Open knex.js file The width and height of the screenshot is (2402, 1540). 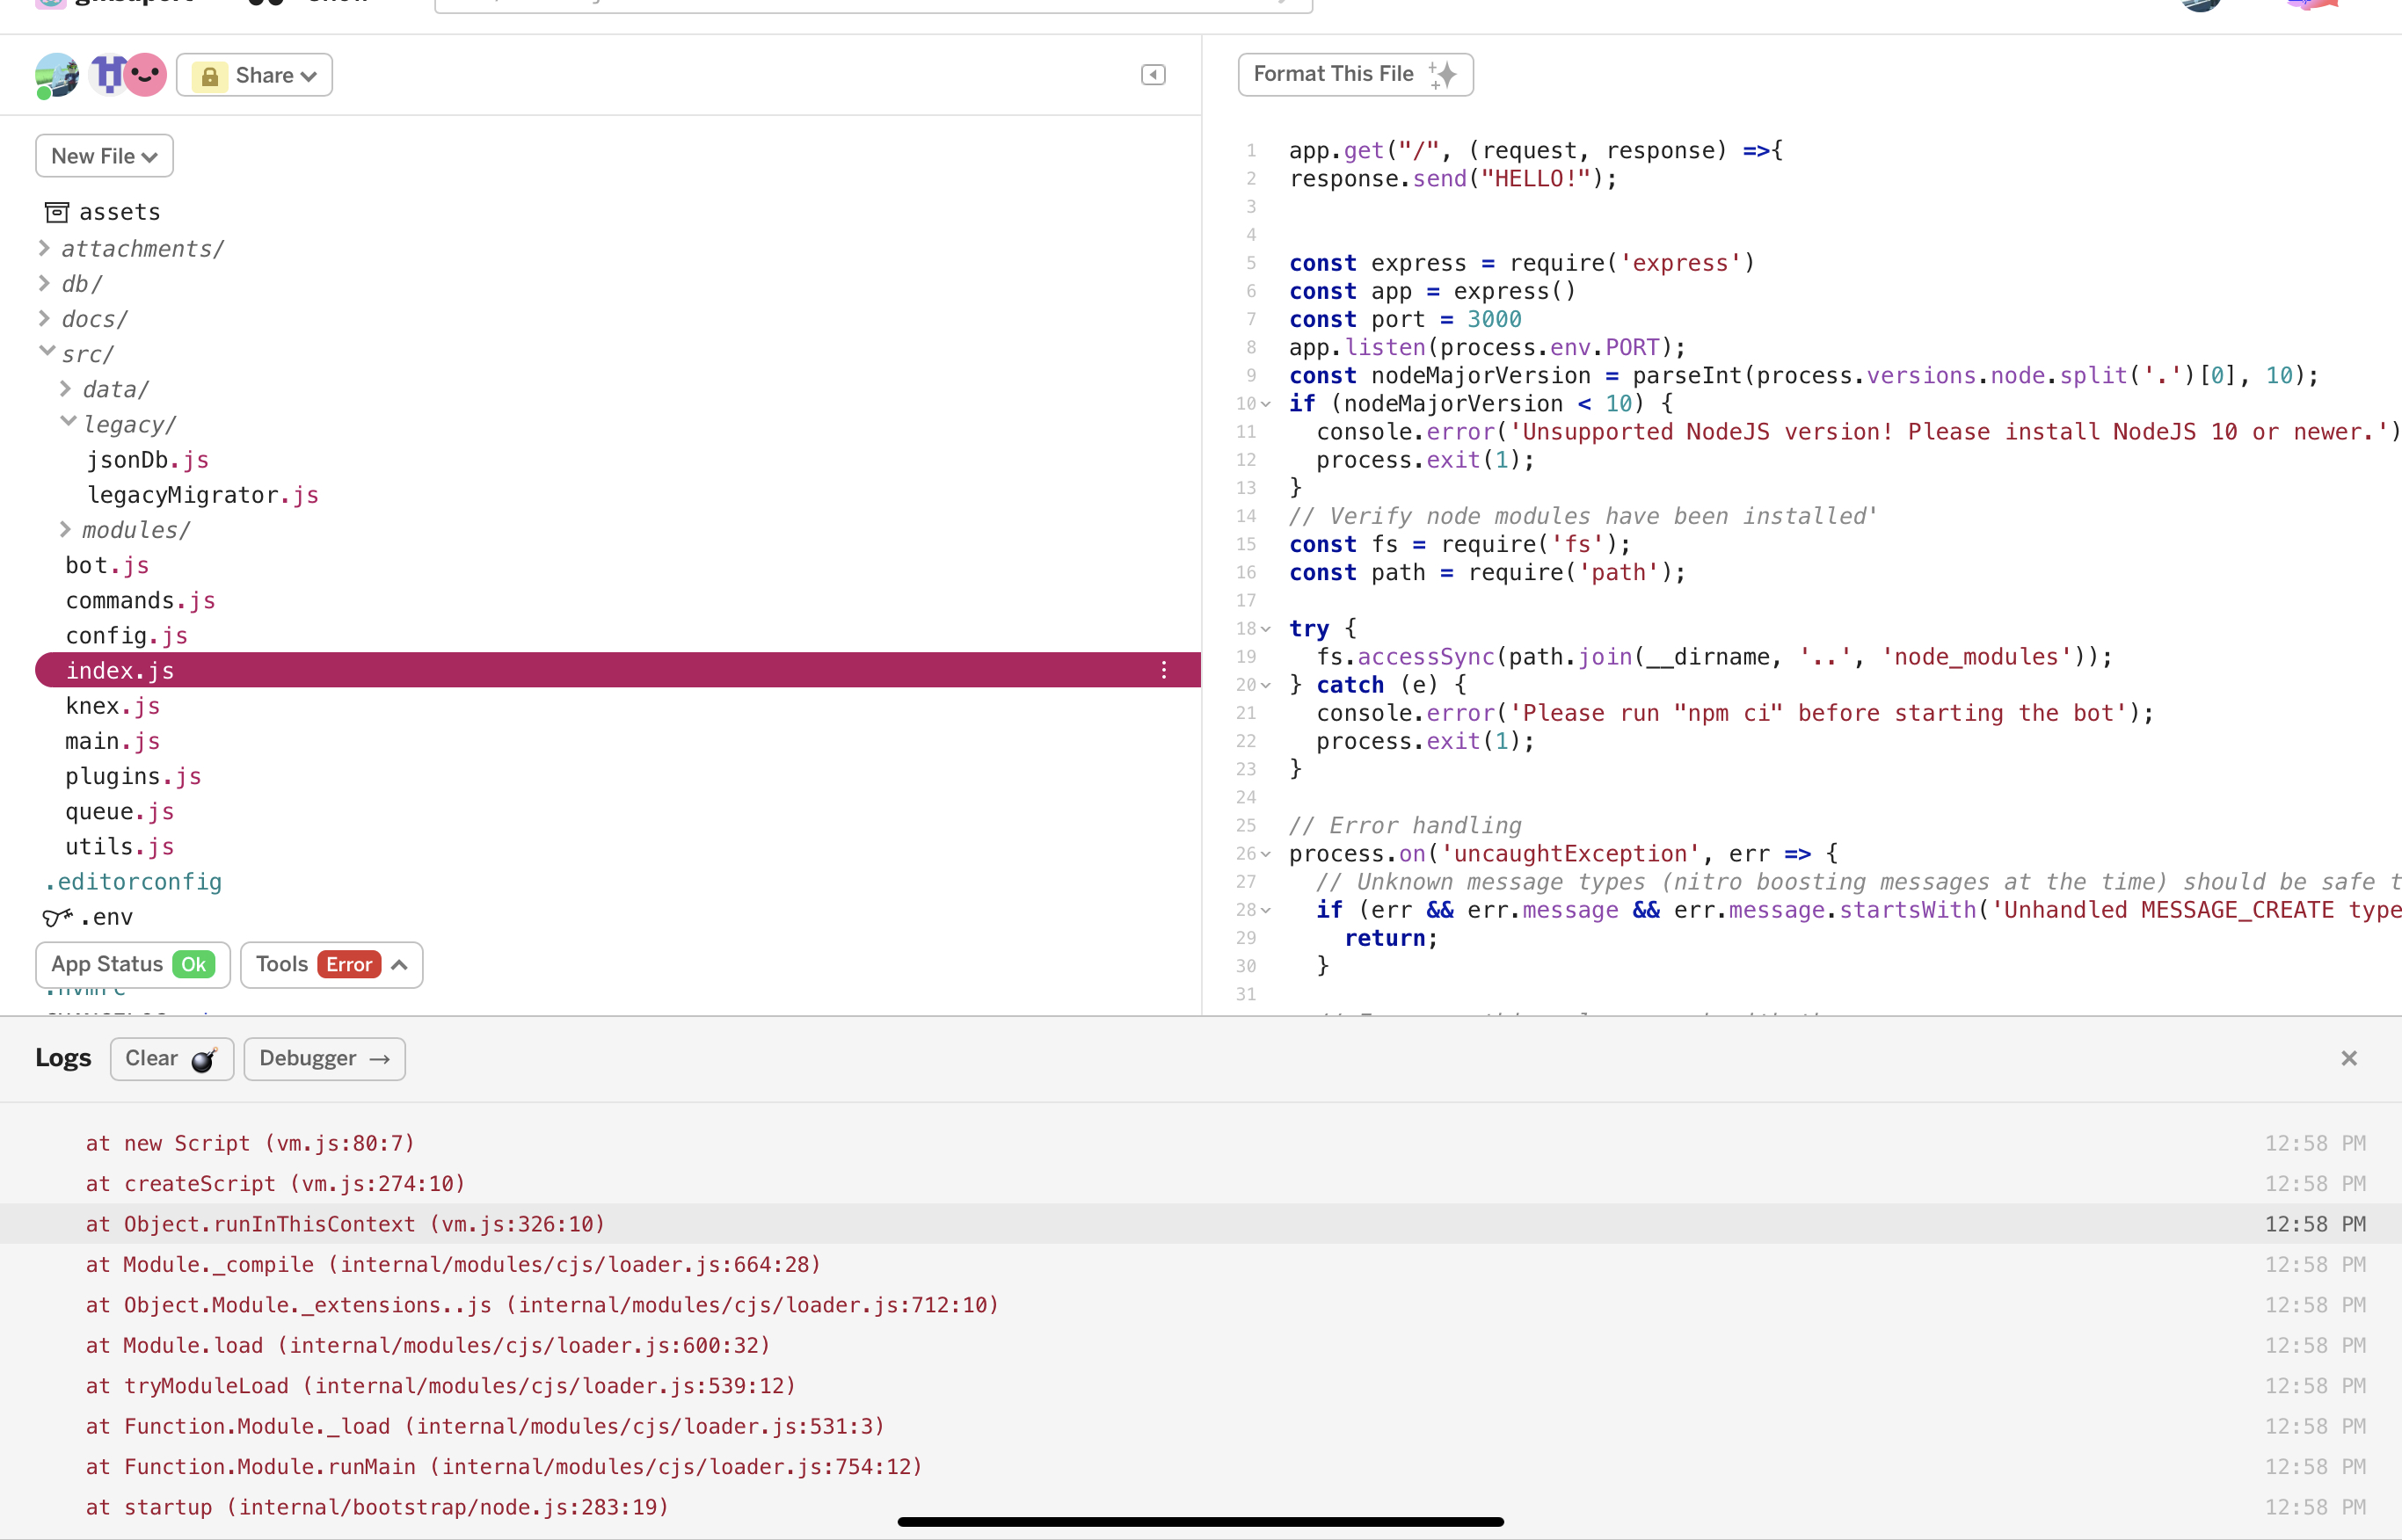point(112,705)
